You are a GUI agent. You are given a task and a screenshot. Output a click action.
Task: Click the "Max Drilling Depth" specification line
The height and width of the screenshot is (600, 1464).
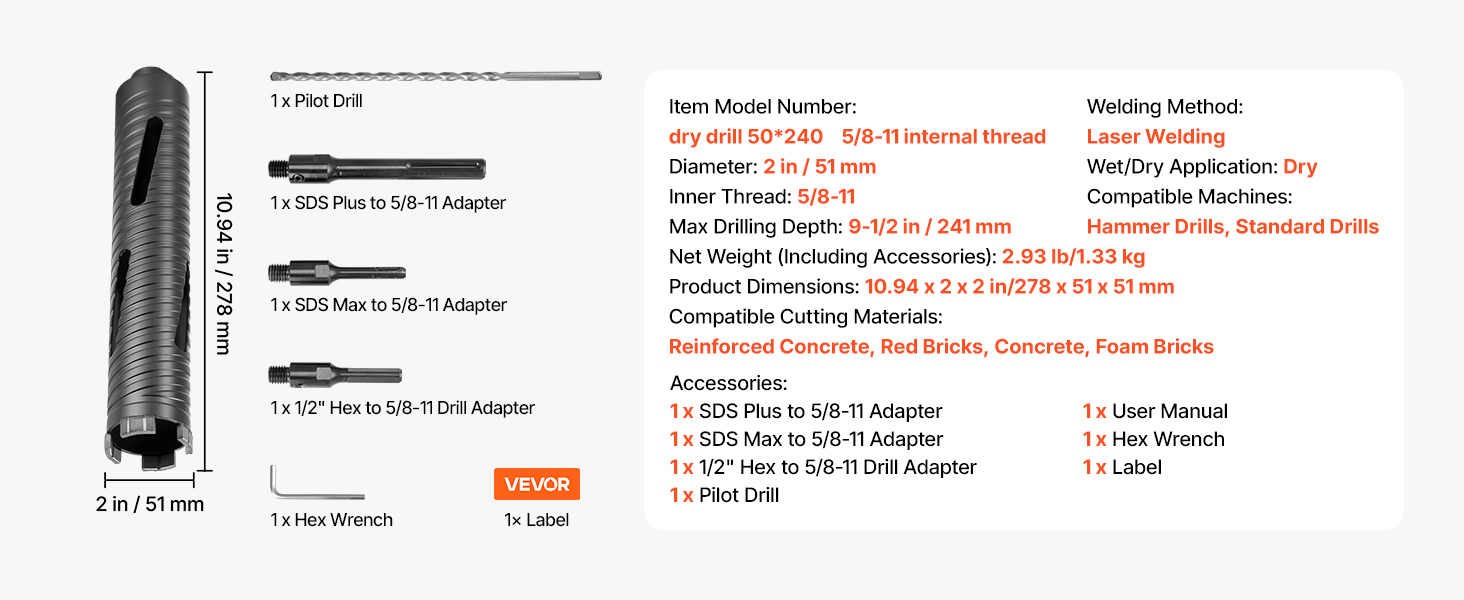coord(840,227)
